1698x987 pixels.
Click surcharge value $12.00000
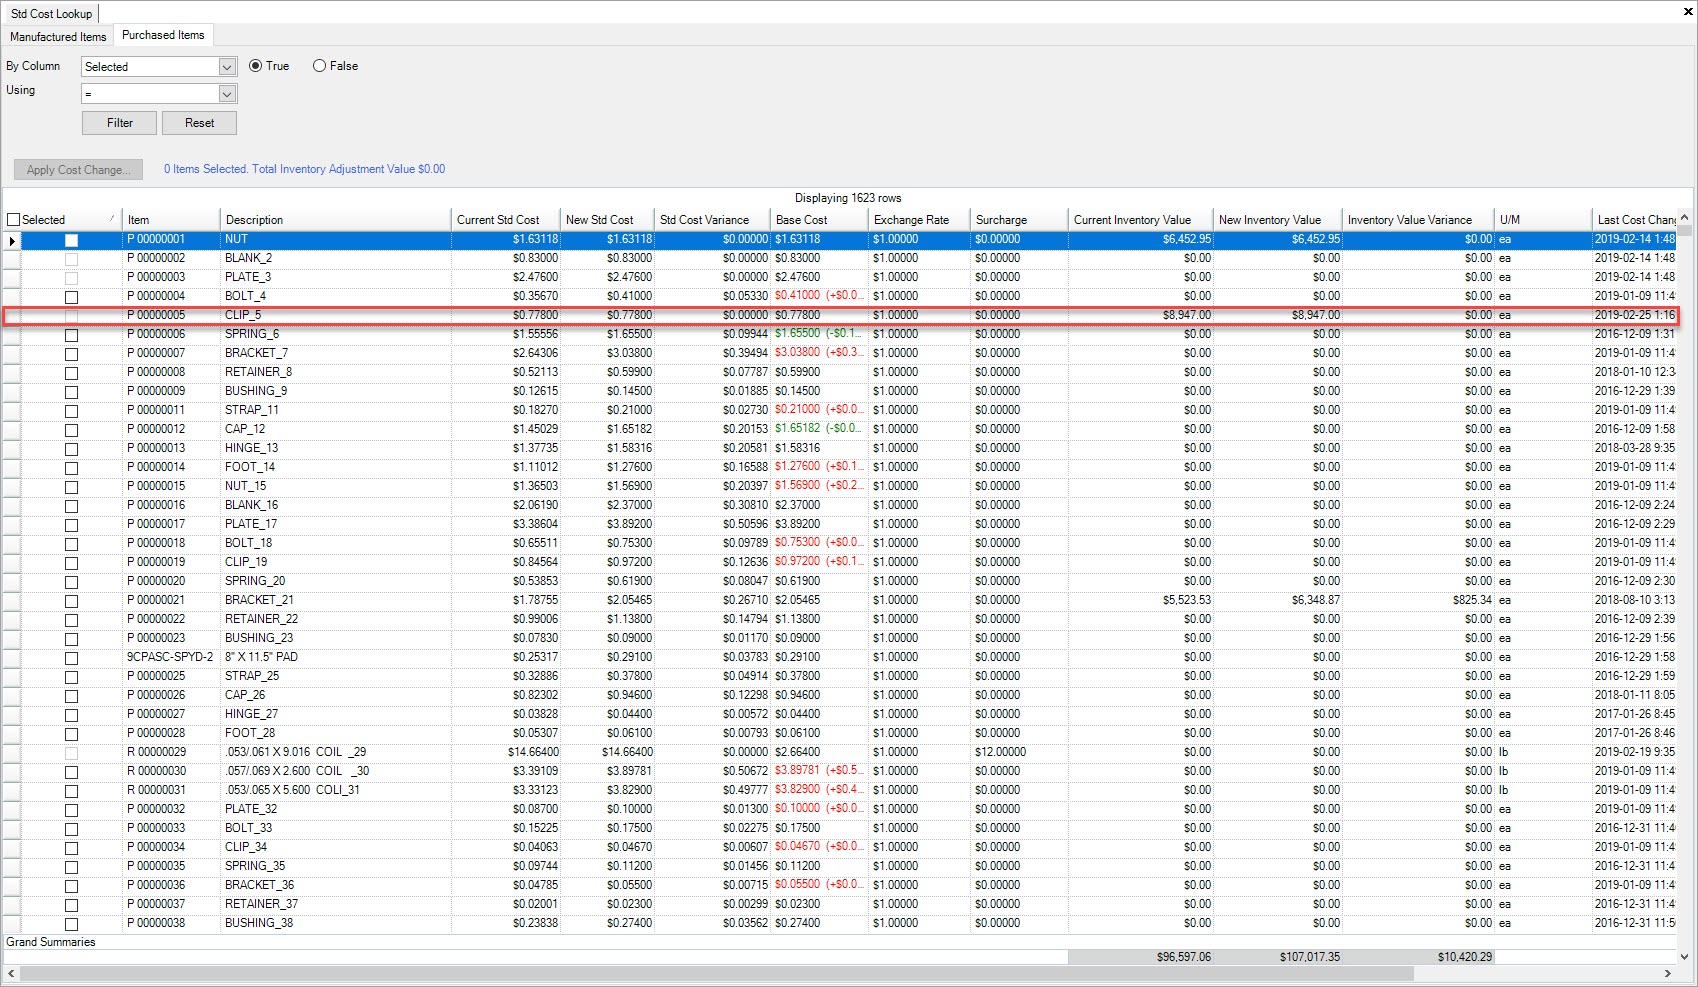(x=1000, y=752)
